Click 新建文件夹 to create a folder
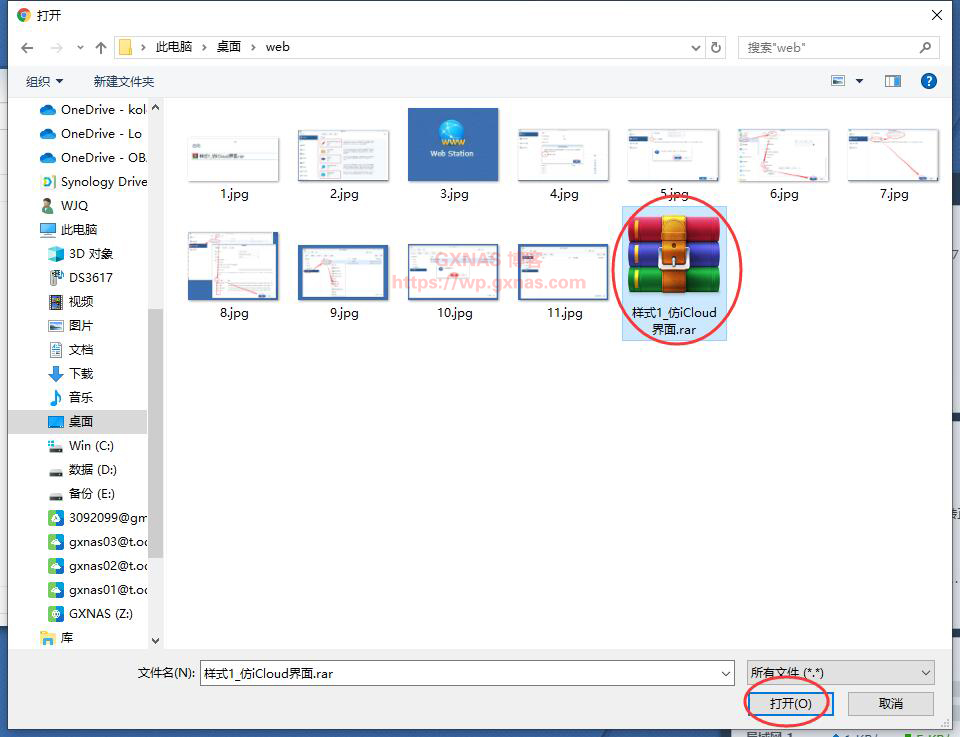This screenshot has height=737, width=960. 124,82
